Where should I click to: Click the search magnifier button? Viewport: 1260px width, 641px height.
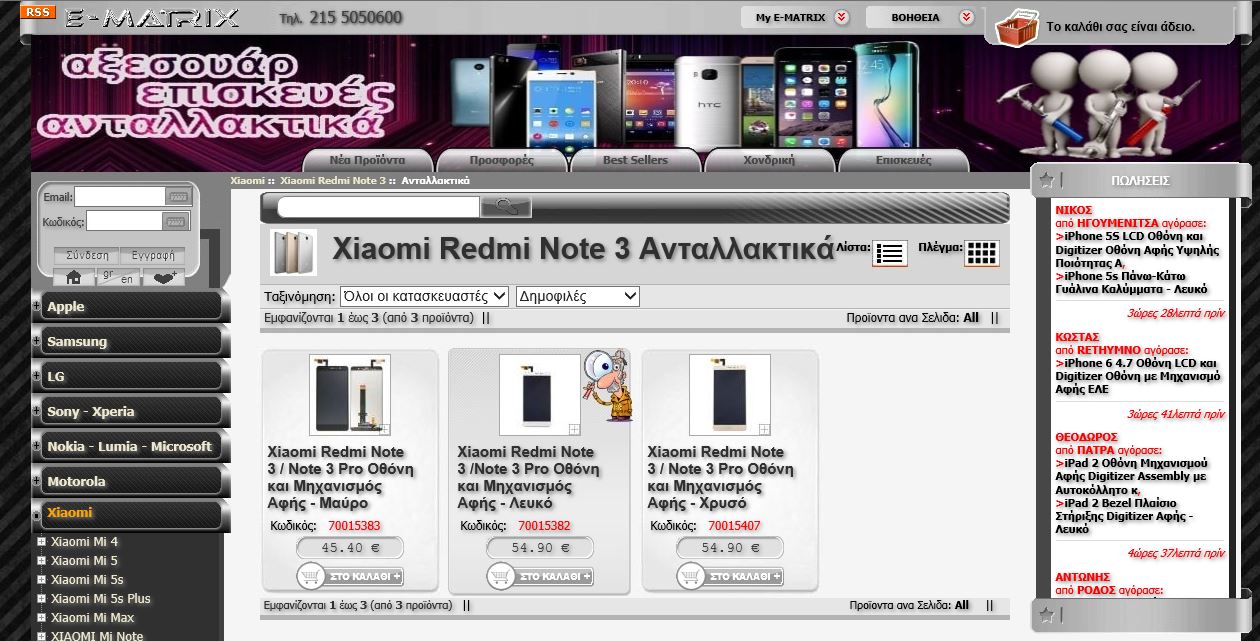[506, 207]
